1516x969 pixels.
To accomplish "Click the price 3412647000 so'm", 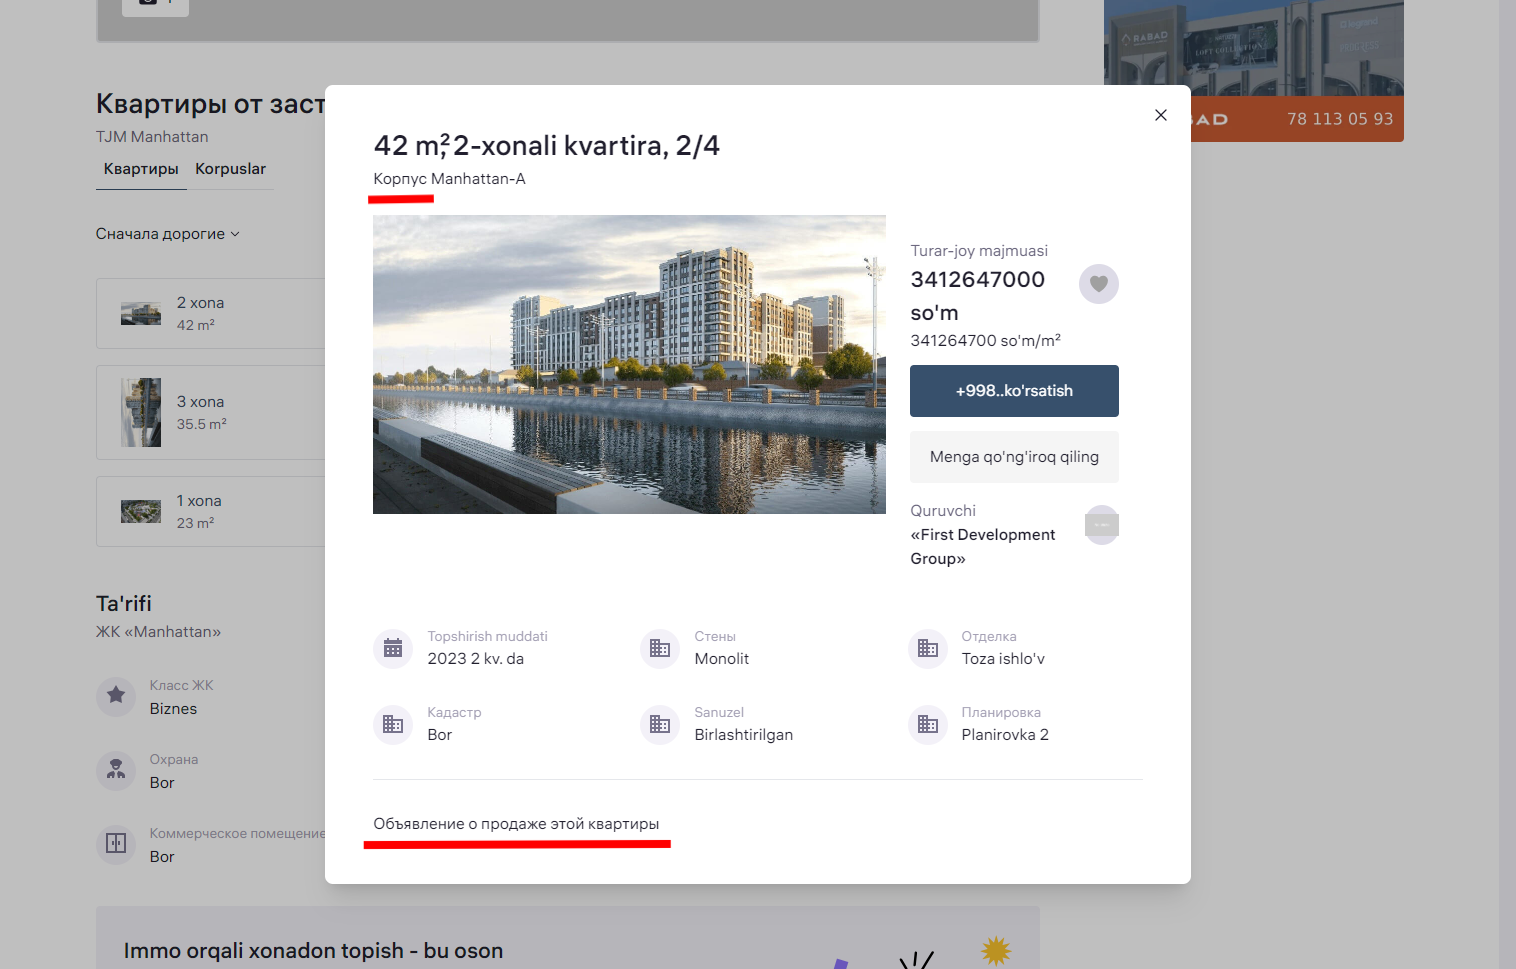I will coord(977,296).
